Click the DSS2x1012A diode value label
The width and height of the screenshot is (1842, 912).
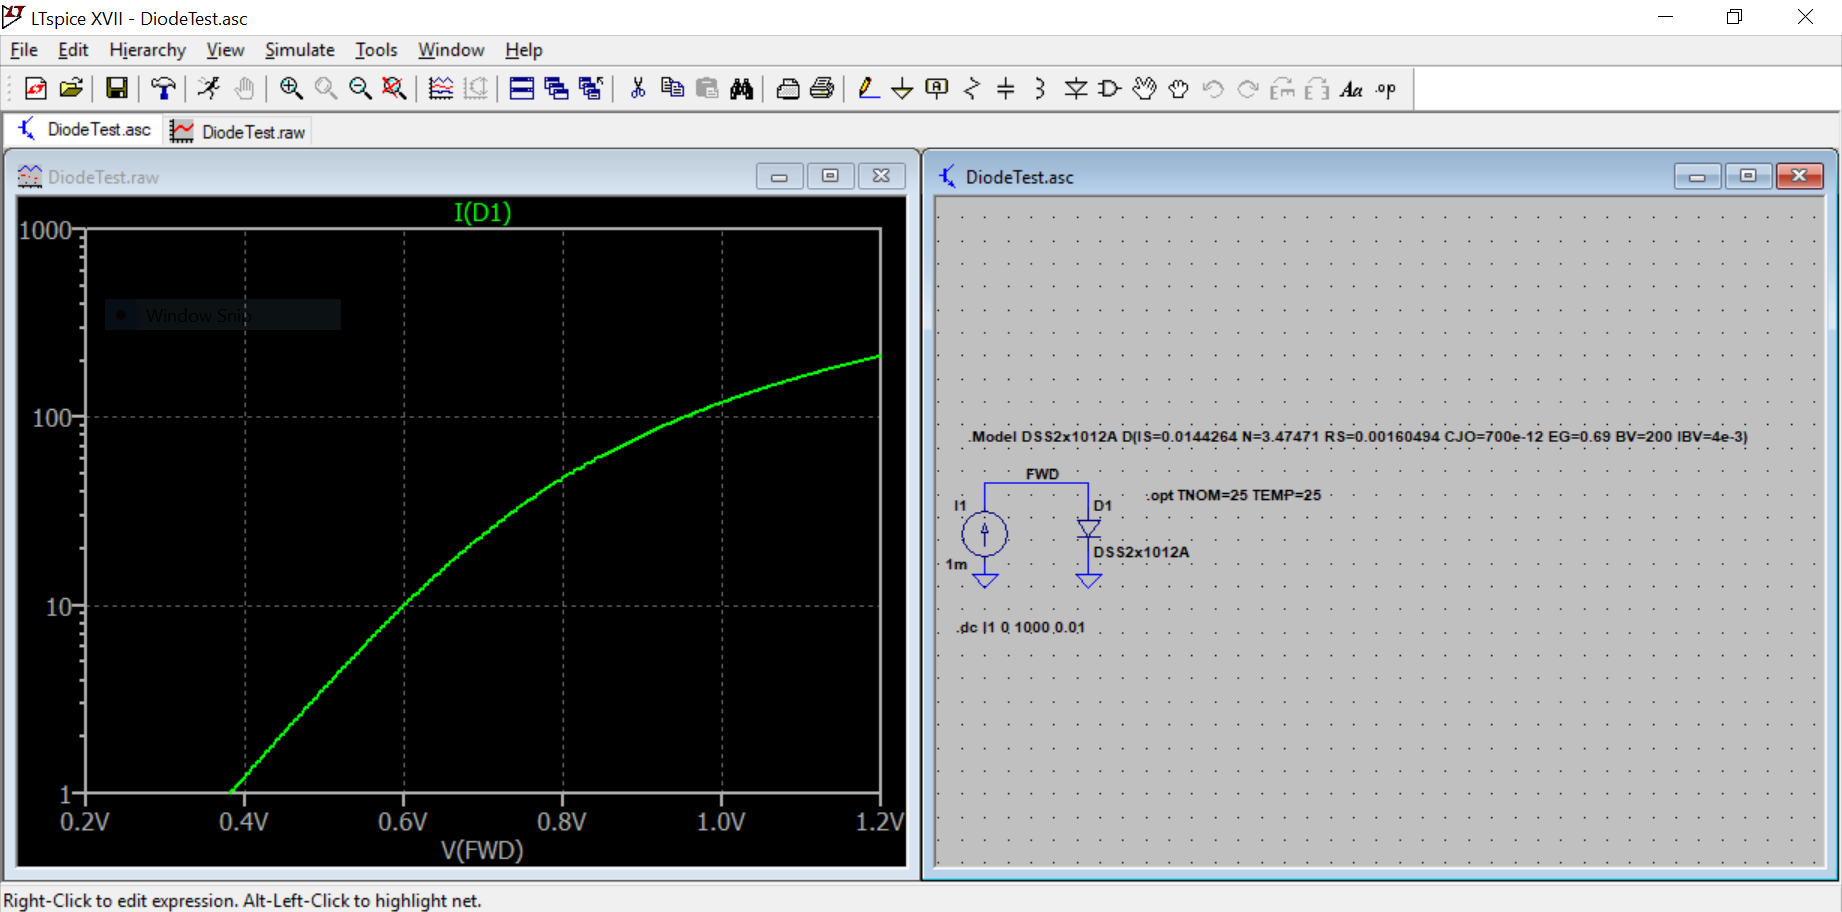point(1141,552)
